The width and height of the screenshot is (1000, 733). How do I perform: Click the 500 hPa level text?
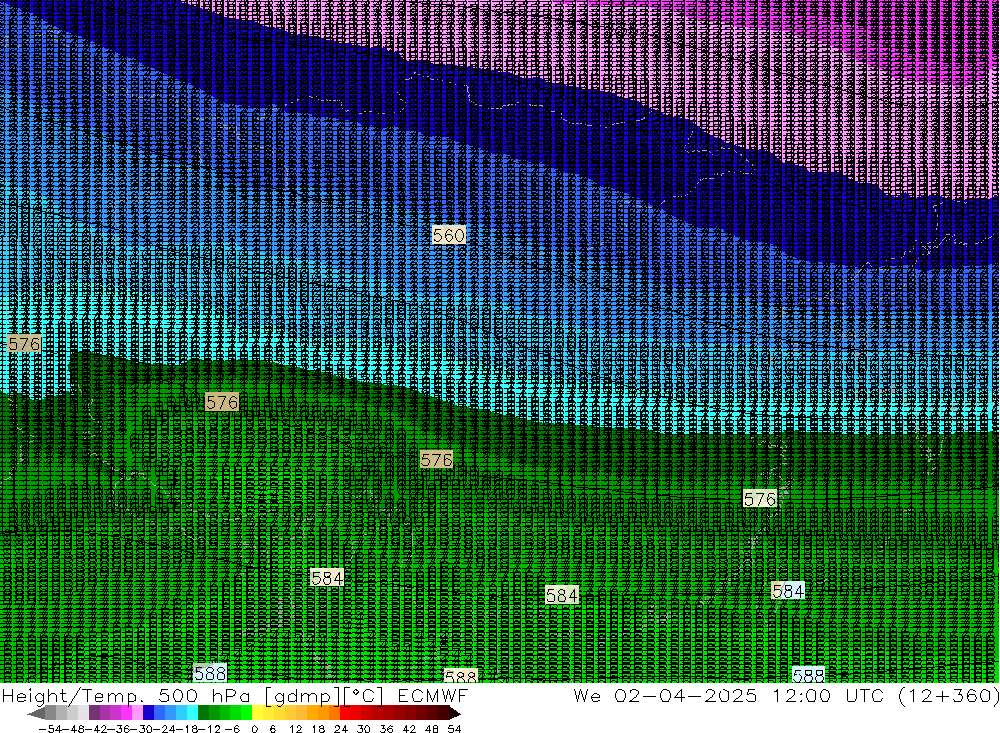(x=204, y=696)
